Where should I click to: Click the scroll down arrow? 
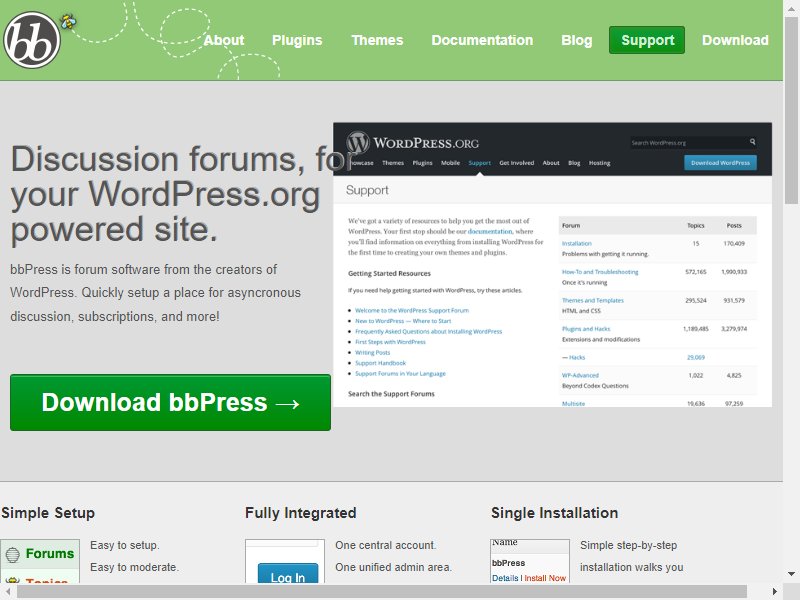click(x=791, y=574)
